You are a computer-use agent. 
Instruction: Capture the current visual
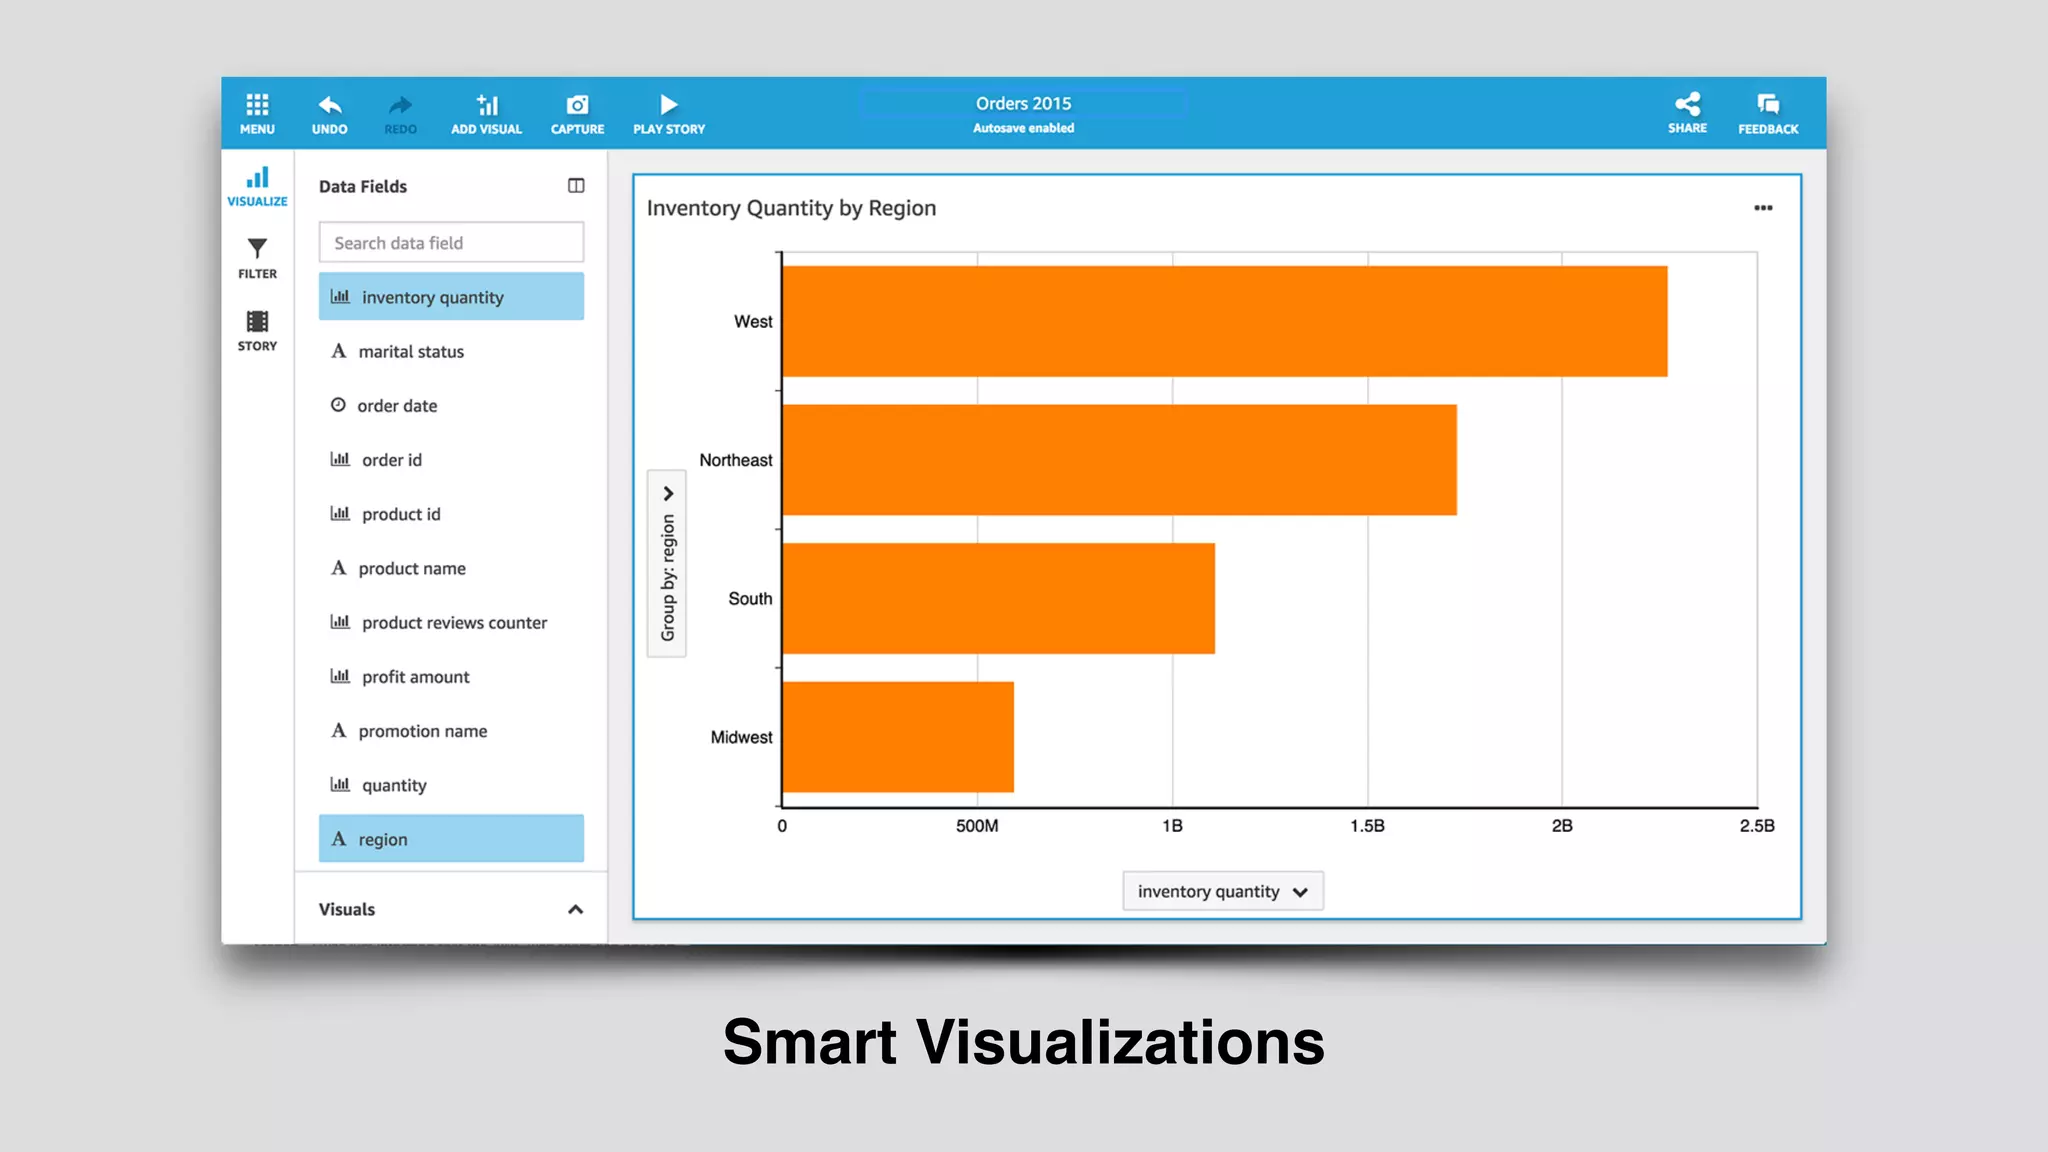[577, 114]
